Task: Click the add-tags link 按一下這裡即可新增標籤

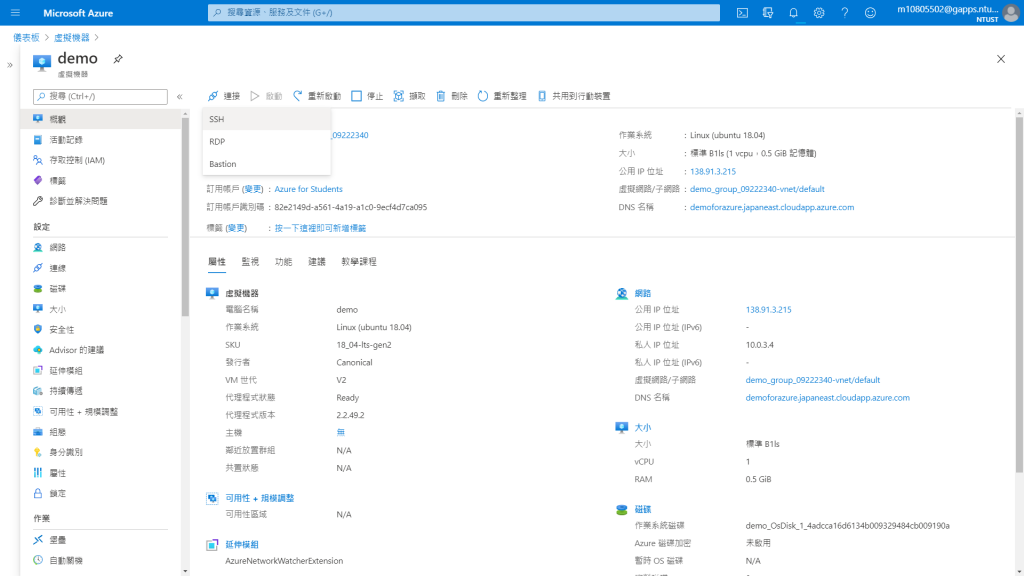Action: click(x=320, y=228)
